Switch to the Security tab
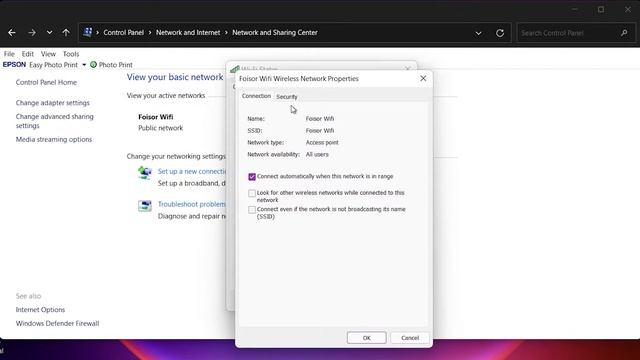The height and width of the screenshot is (360, 640). tap(287, 97)
